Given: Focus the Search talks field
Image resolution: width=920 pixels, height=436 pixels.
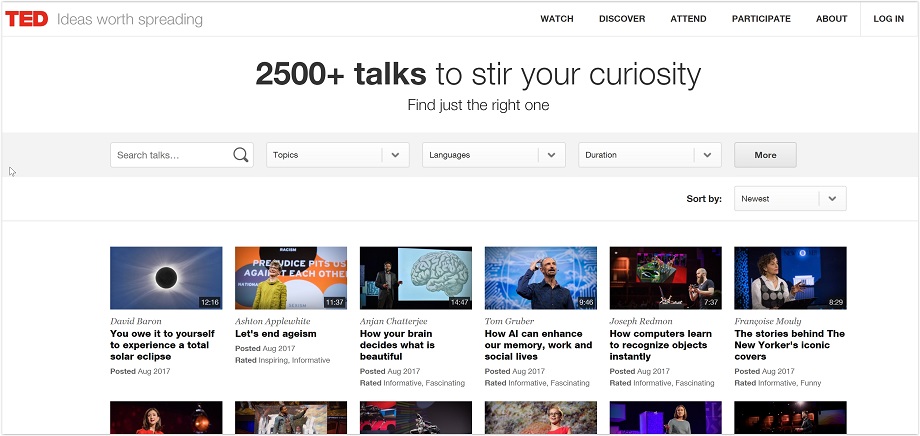Looking at the screenshot, I should (x=182, y=155).
